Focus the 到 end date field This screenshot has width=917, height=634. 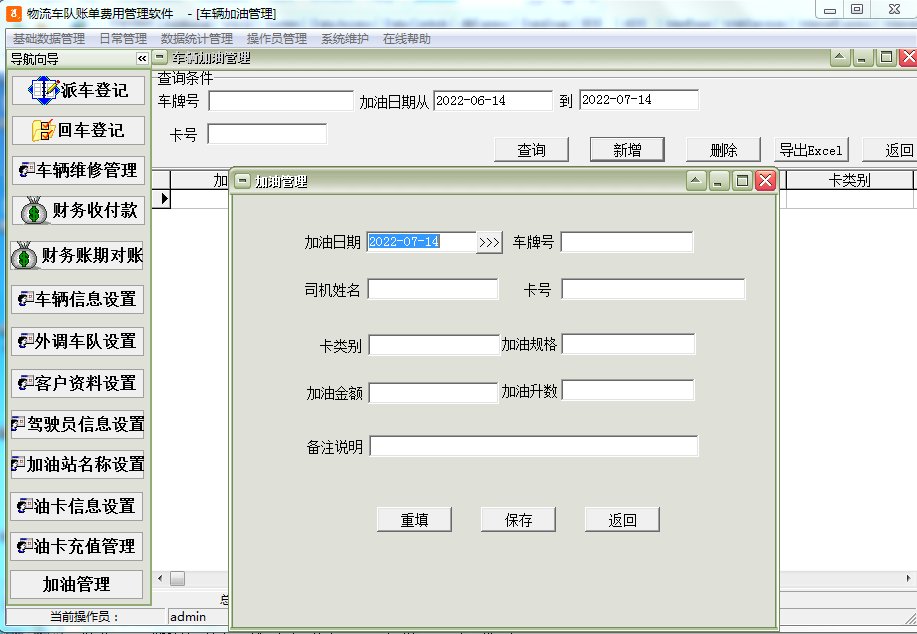639,100
